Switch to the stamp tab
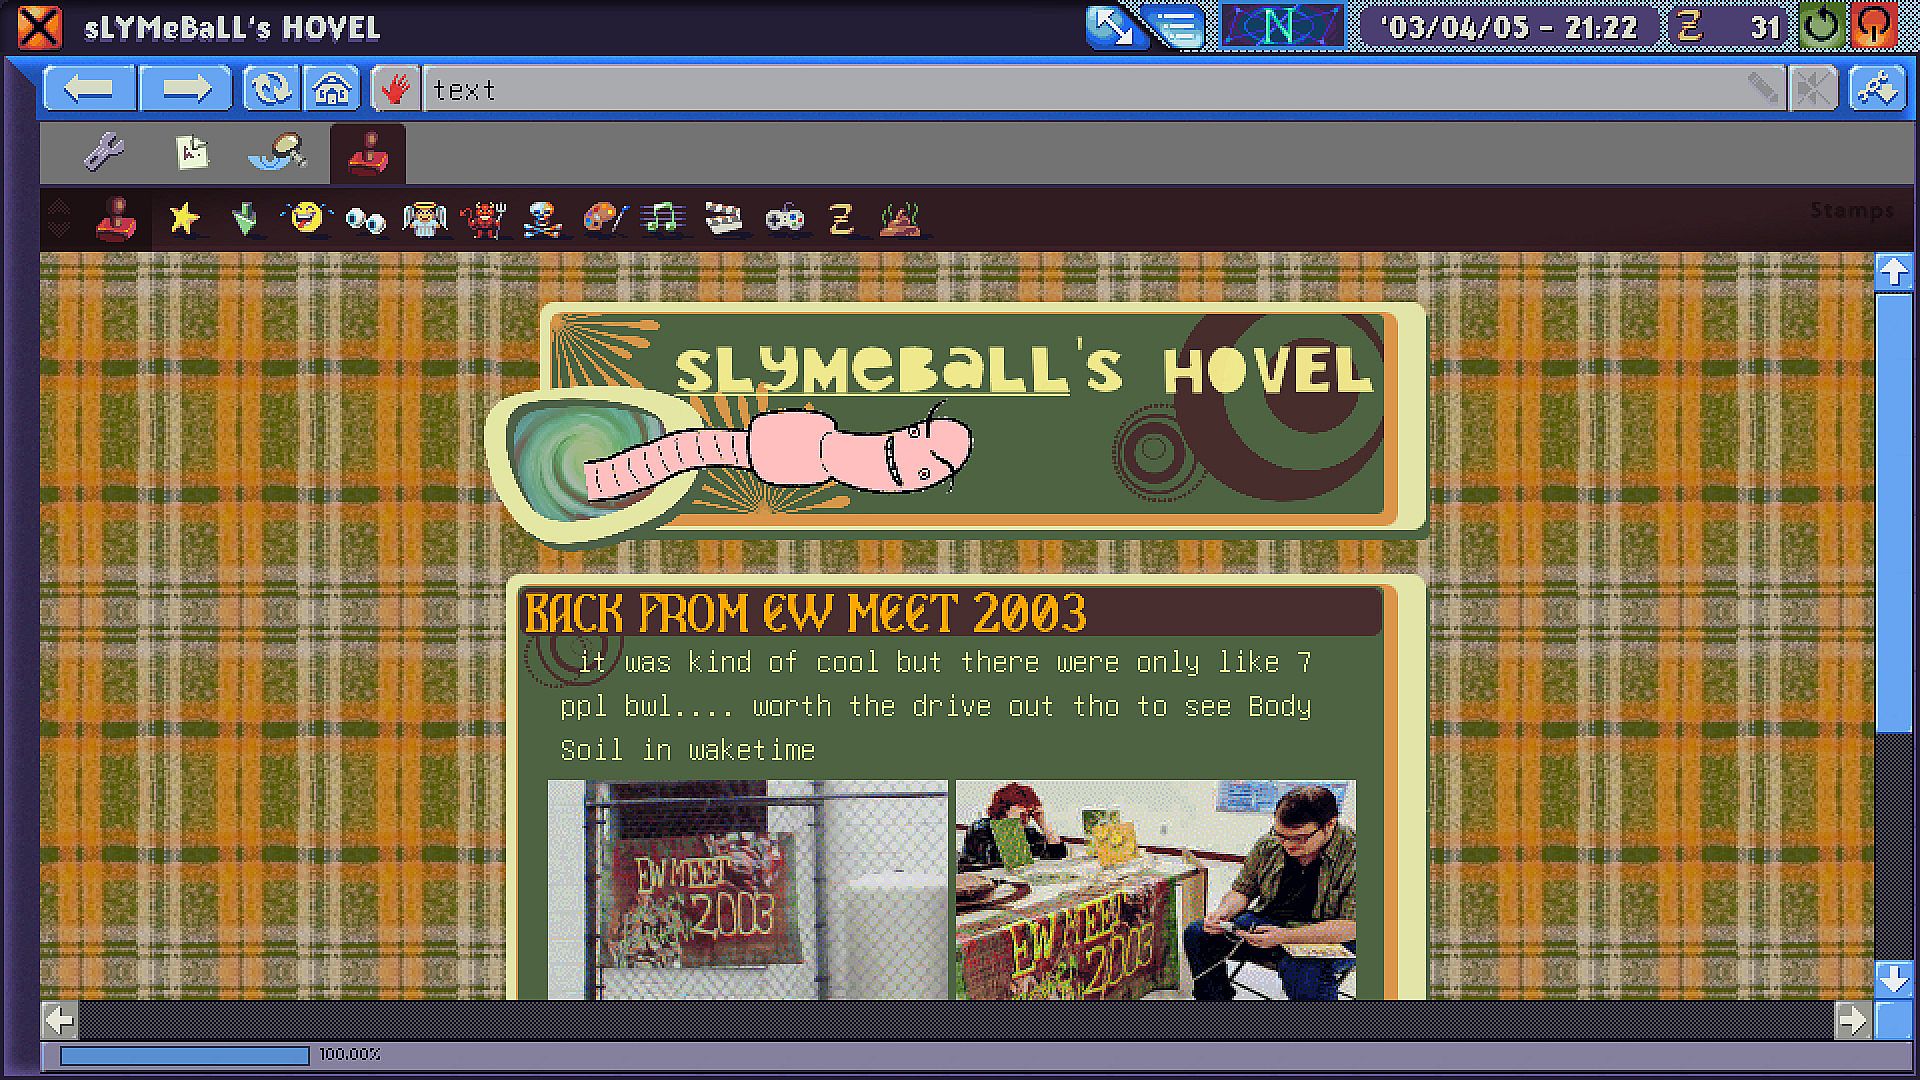The width and height of the screenshot is (1920, 1080). [x=367, y=153]
